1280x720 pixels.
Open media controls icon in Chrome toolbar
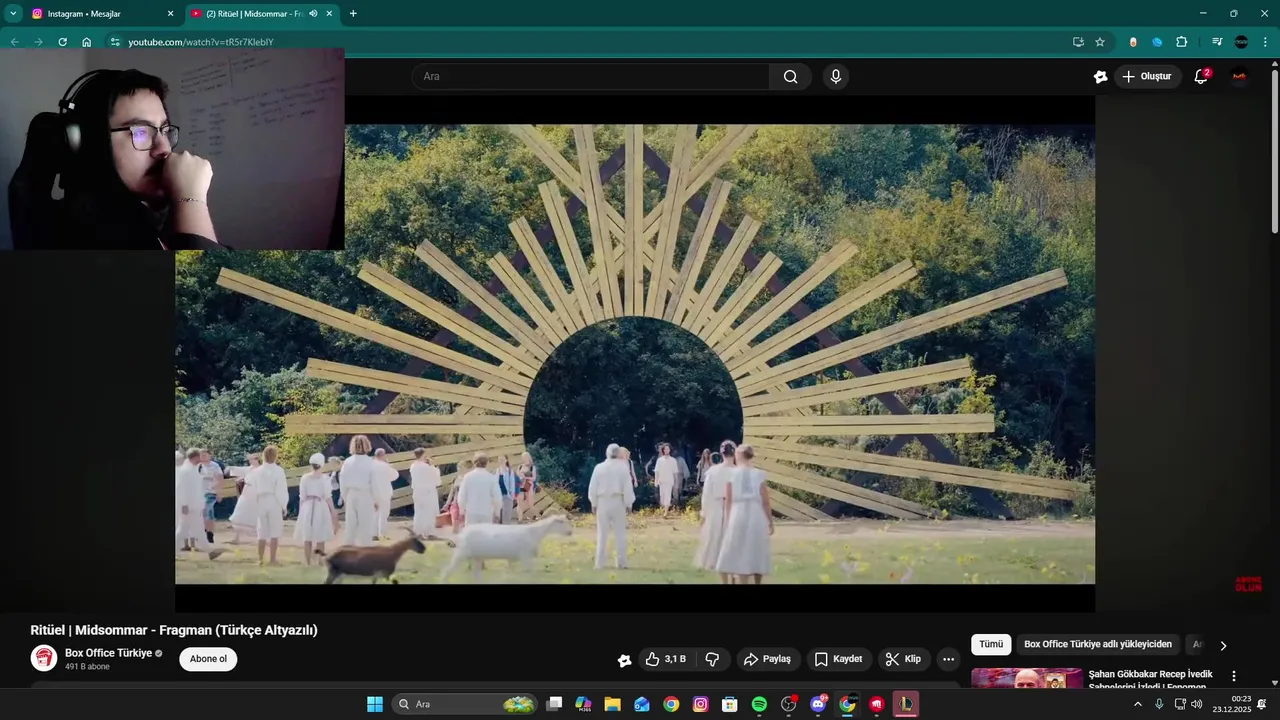[x=1217, y=42]
